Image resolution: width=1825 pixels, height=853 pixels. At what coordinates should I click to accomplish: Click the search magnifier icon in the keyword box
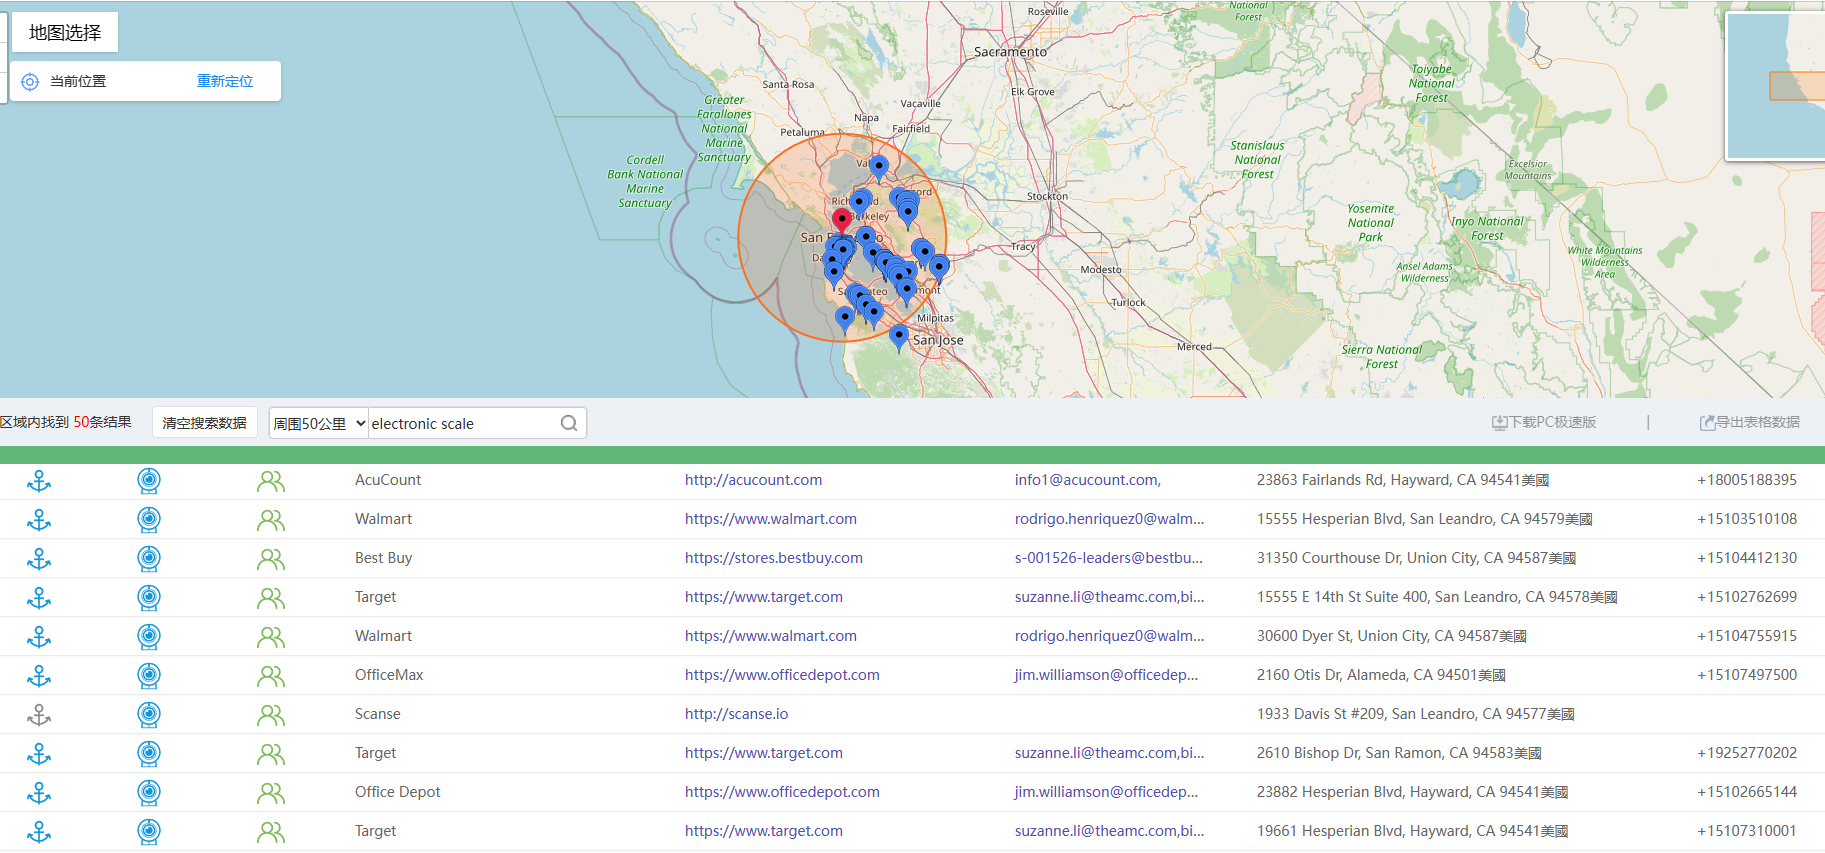[569, 423]
